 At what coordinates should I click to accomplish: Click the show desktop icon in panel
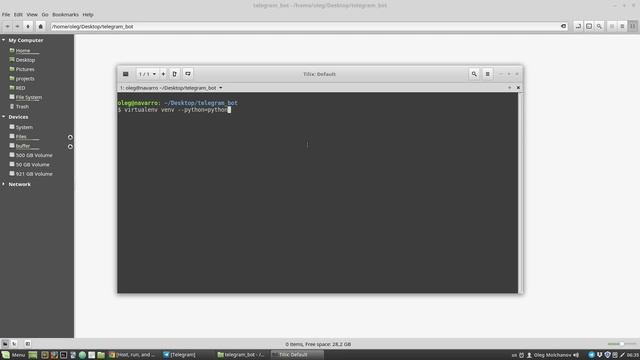coord(33,355)
